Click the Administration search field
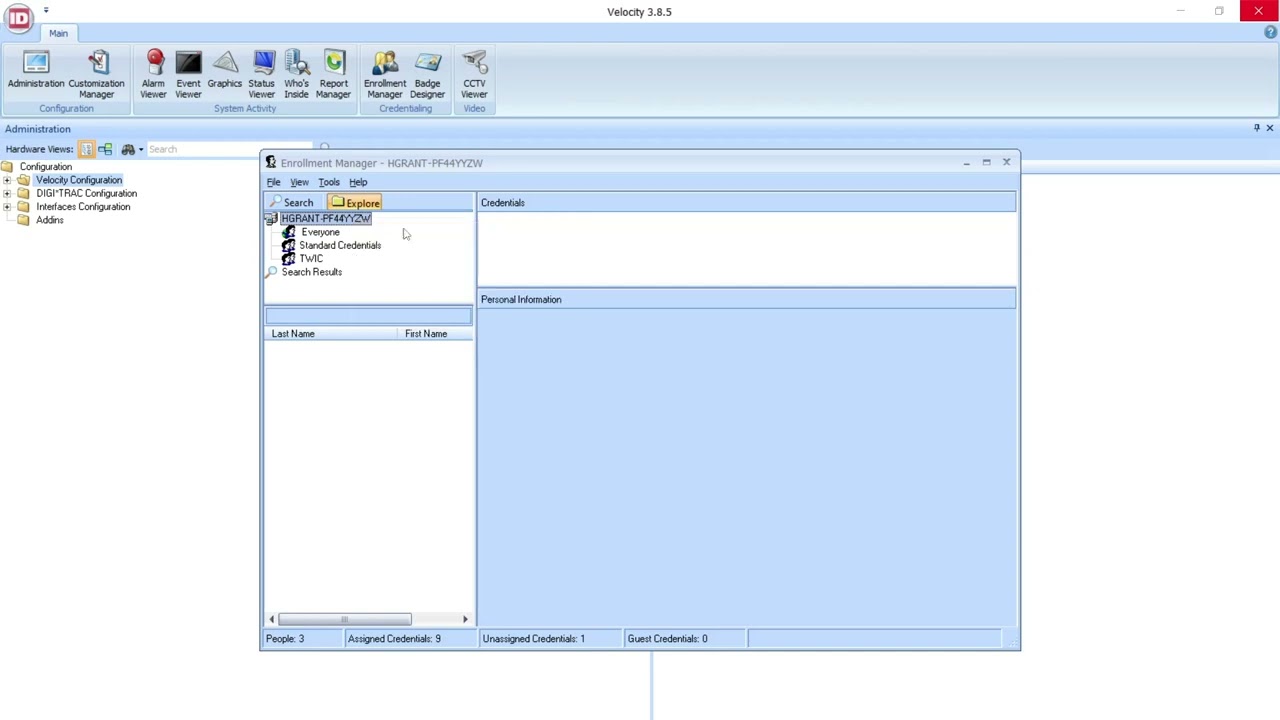The height and width of the screenshot is (720, 1280). [230, 149]
